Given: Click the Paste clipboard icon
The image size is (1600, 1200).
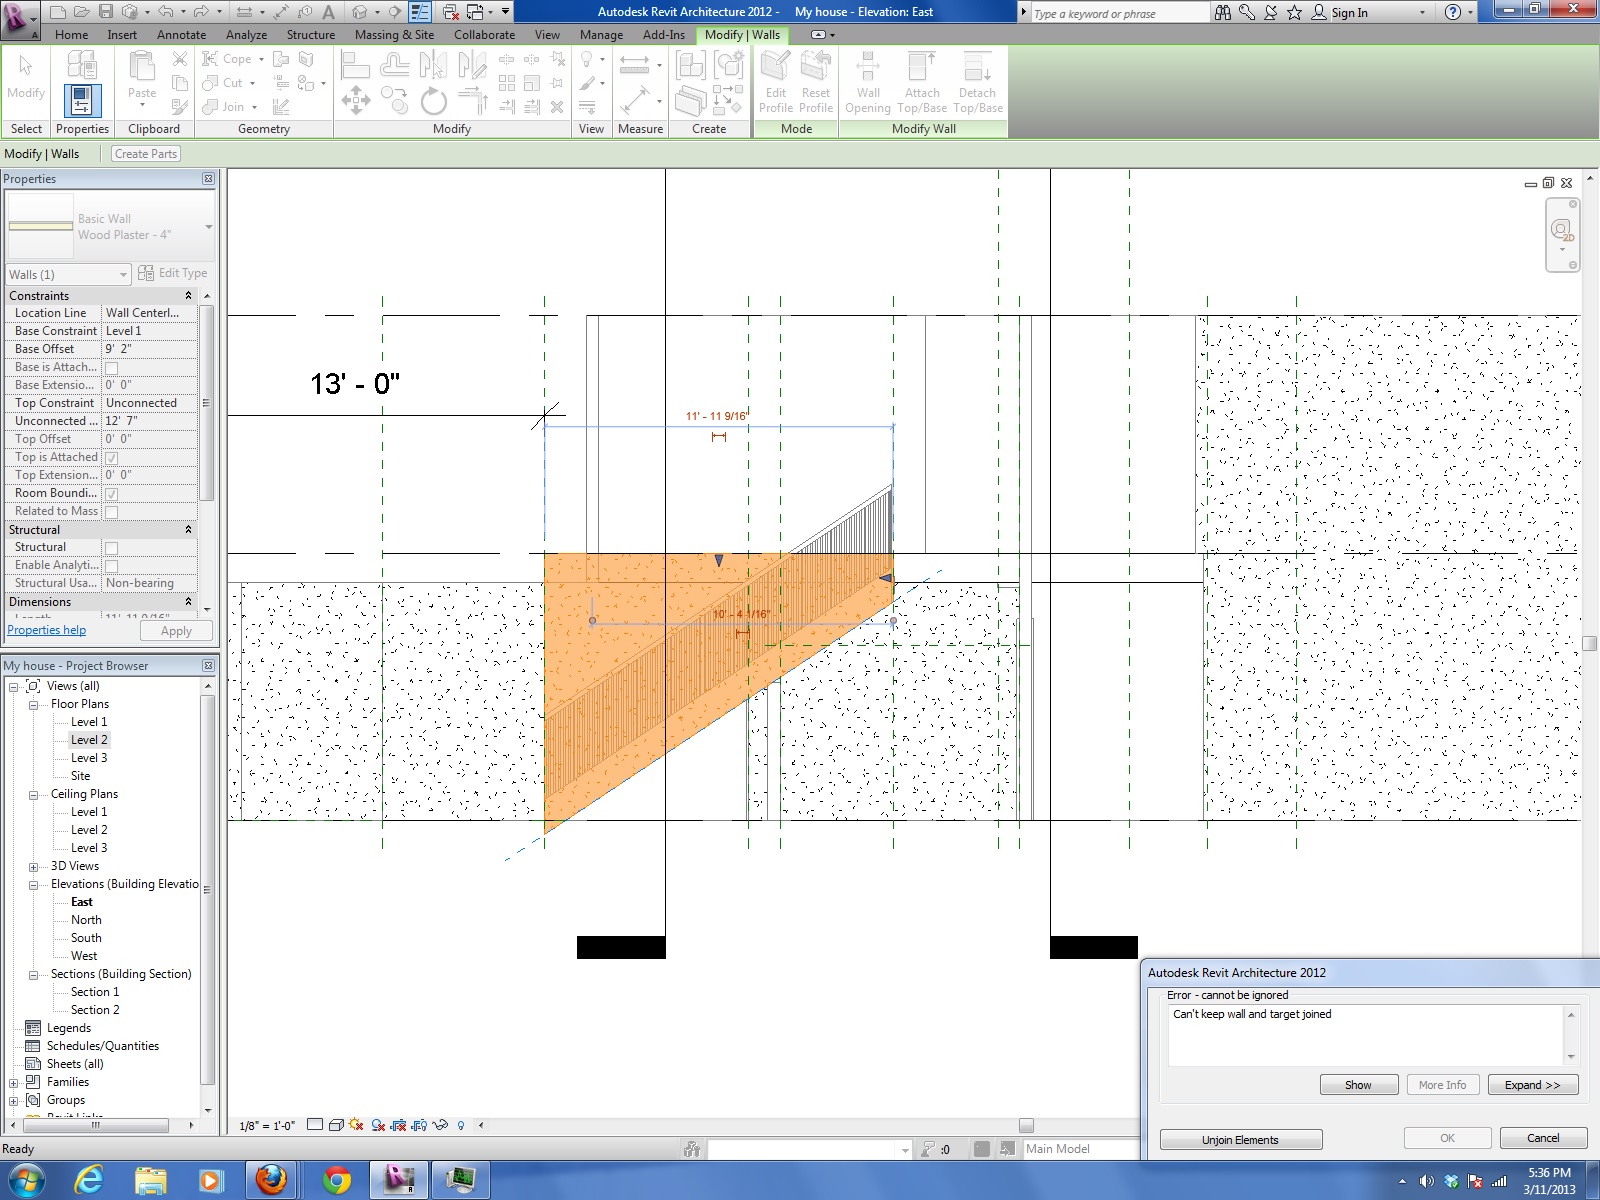Looking at the screenshot, I should click(142, 68).
